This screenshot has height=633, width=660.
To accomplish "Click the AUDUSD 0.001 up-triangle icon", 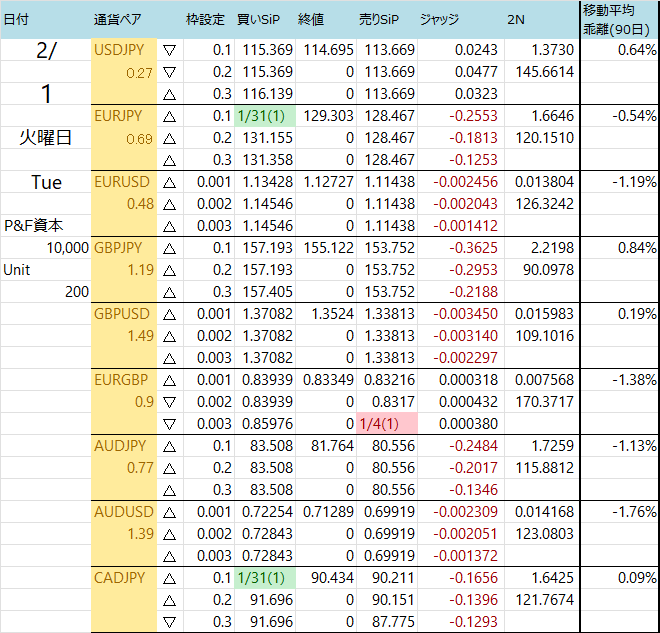I will [169, 513].
